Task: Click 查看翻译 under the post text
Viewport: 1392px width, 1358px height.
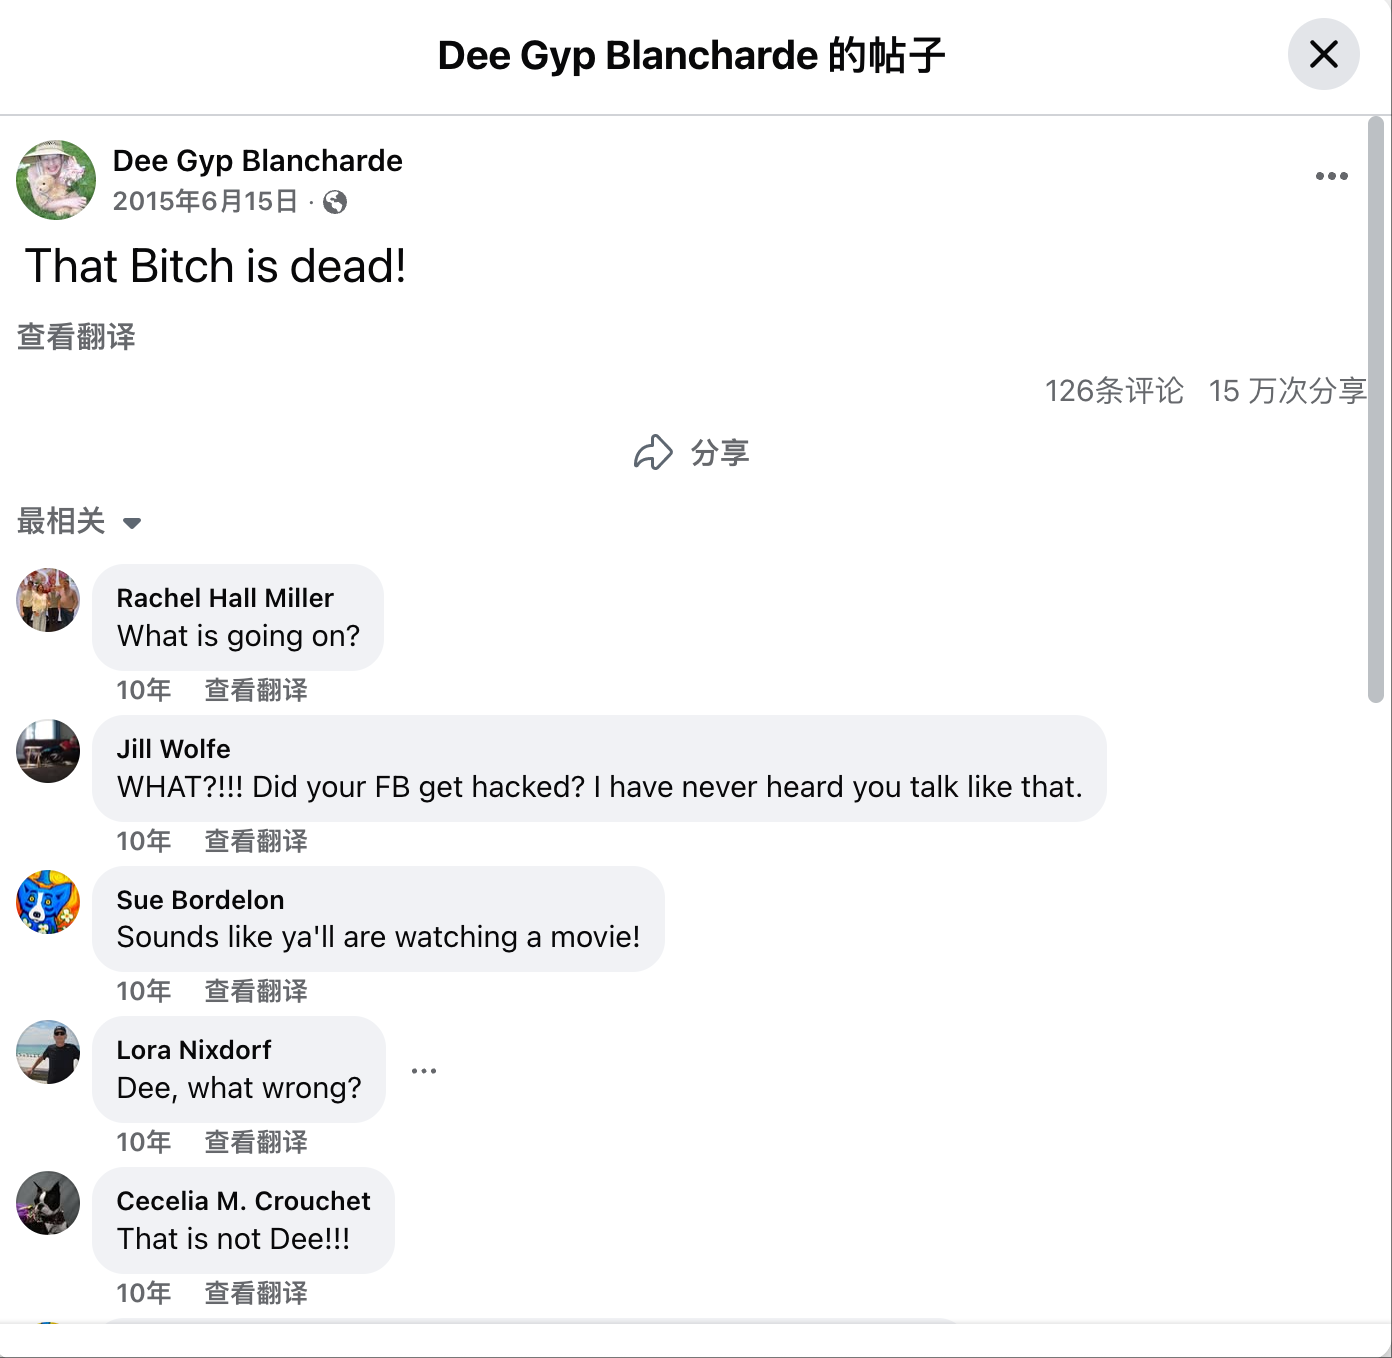Action: pyautogui.click(x=76, y=337)
